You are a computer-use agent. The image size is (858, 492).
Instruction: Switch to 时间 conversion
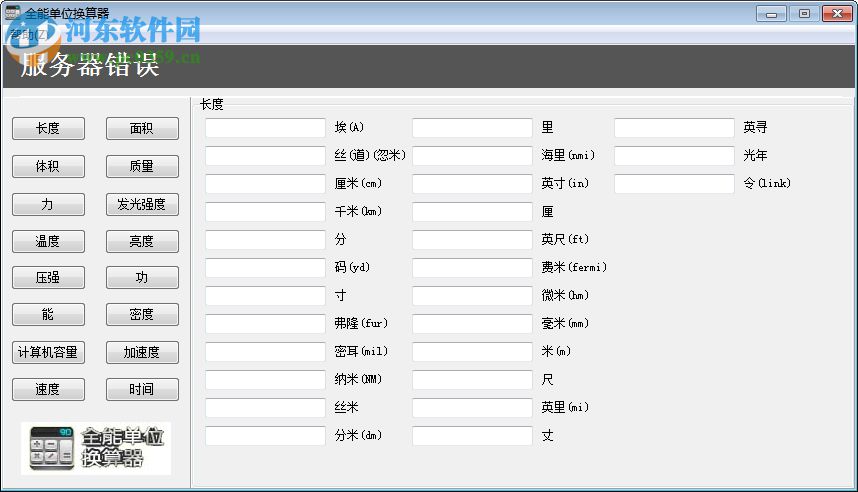tap(142, 390)
